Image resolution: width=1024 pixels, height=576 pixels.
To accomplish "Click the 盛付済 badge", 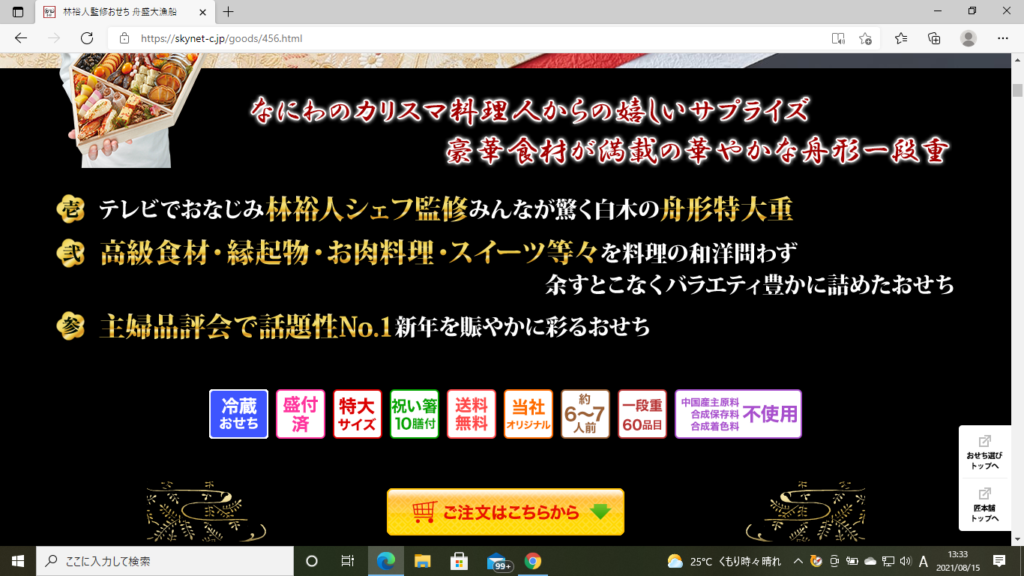I will click(300, 414).
